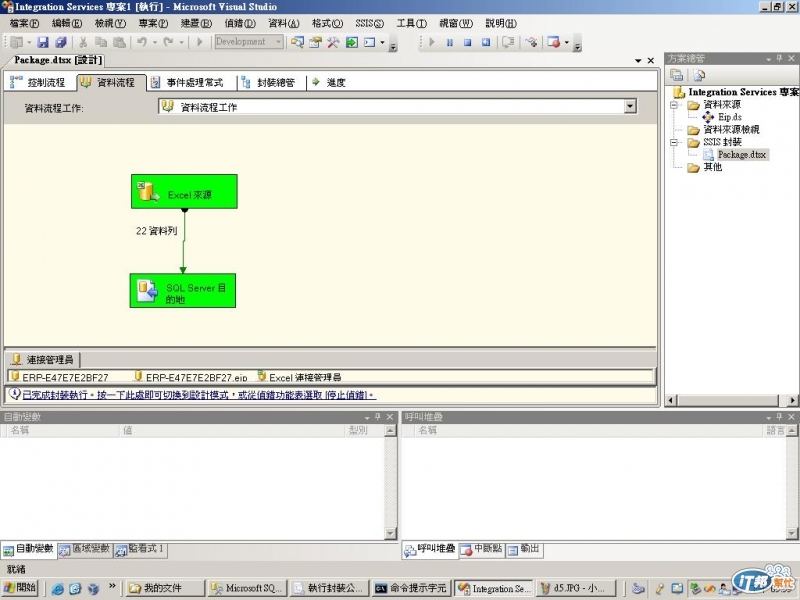Viewport: 800px width, 600px height.
Task: Open the active files dropdown in document tab bar
Action: pyautogui.click(x=638, y=61)
